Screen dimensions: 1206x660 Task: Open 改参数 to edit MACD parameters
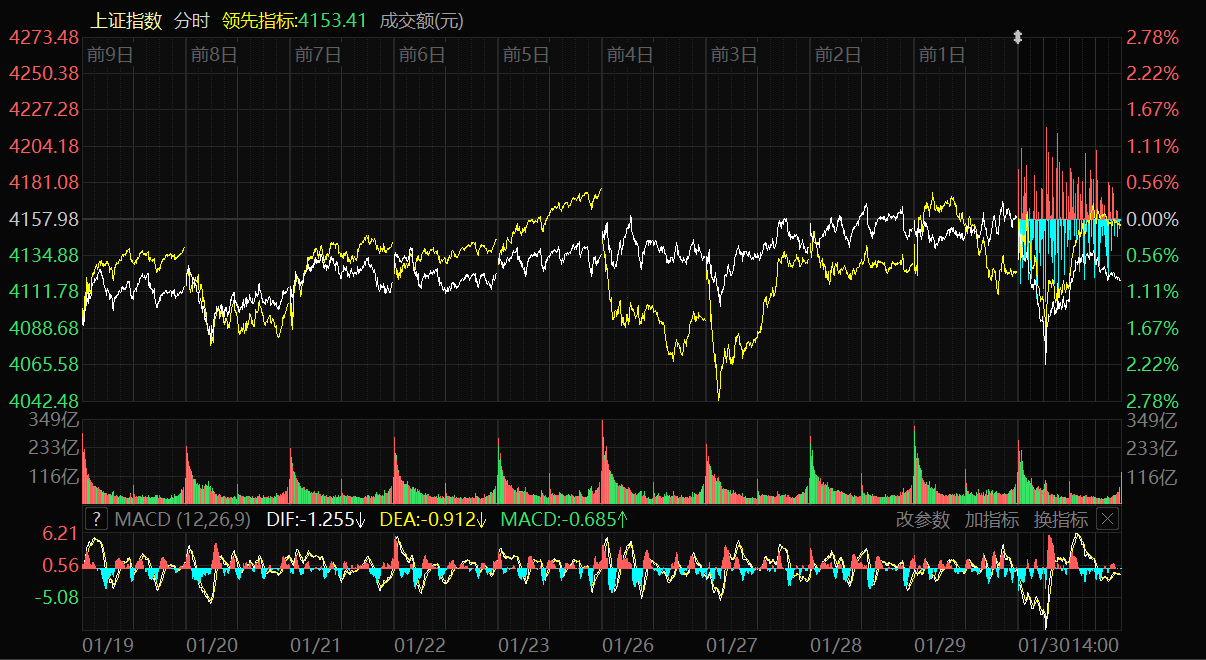pyautogui.click(x=922, y=519)
